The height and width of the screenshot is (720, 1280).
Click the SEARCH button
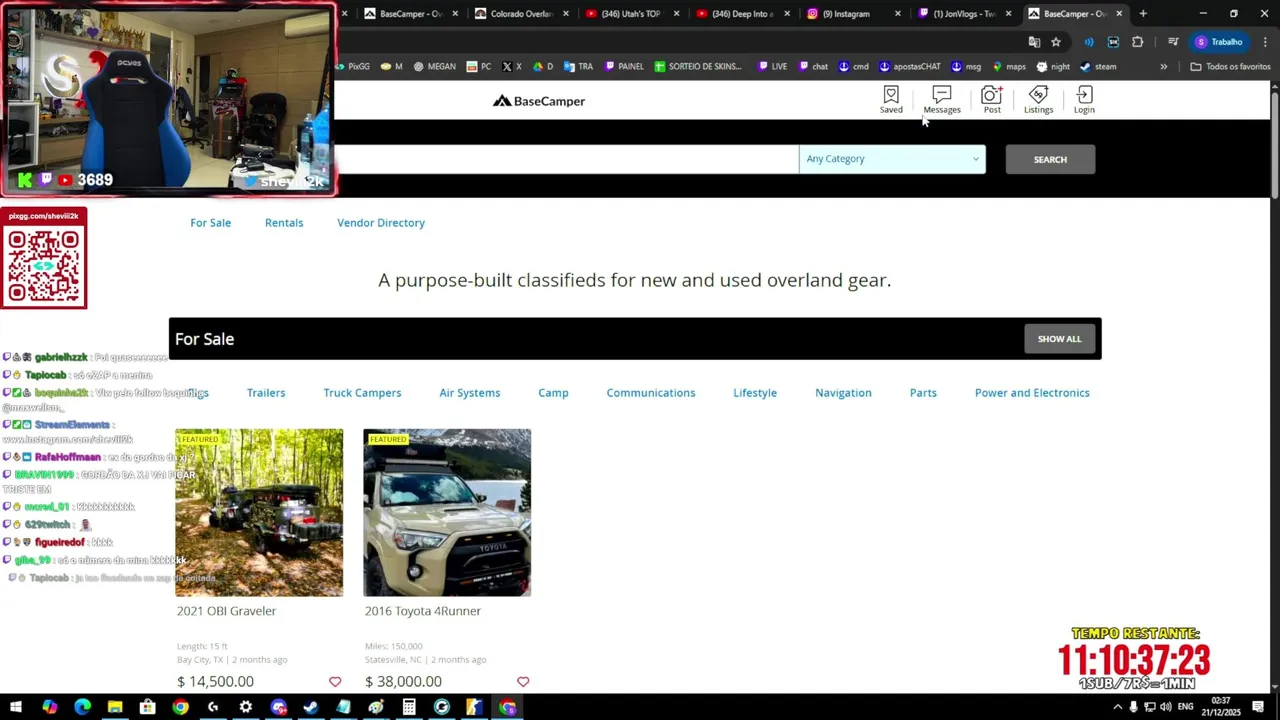pyautogui.click(x=1050, y=160)
